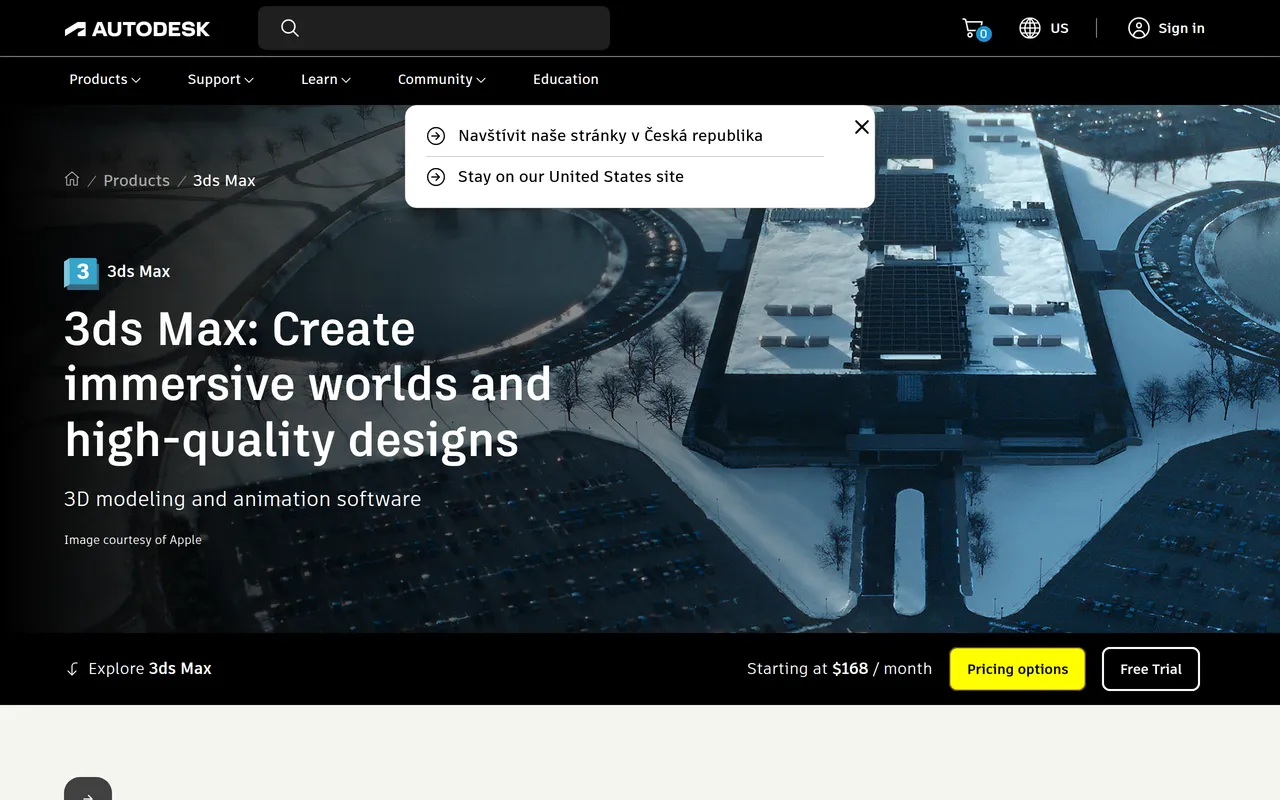Click '3D modeling and animation software' text
Image resolution: width=1280 pixels, height=800 pixels.
coord(243,499)
